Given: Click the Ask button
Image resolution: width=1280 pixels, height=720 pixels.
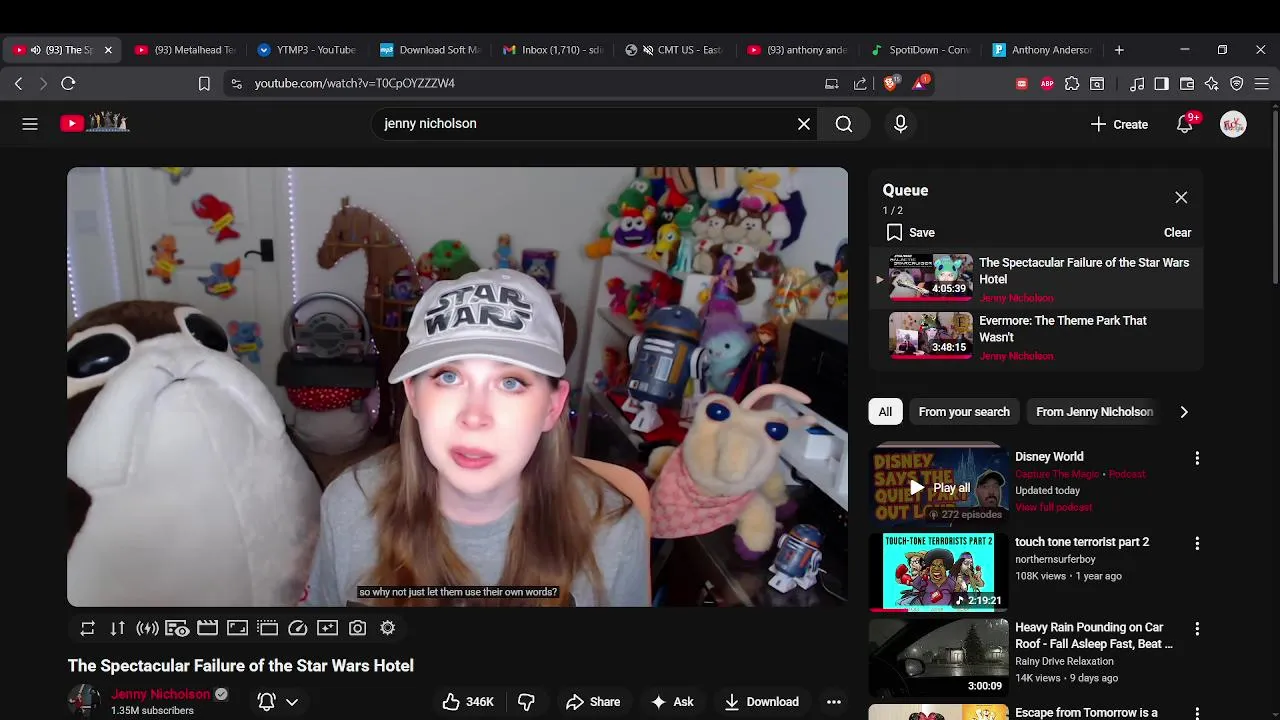Looking at the screenshot, I should pos(672,702).
